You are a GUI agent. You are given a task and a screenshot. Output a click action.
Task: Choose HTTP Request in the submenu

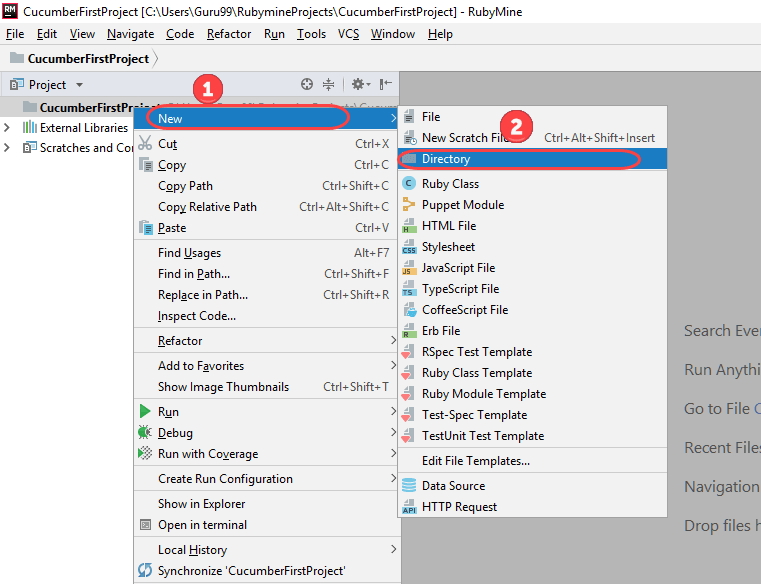(x=459, y=507)
